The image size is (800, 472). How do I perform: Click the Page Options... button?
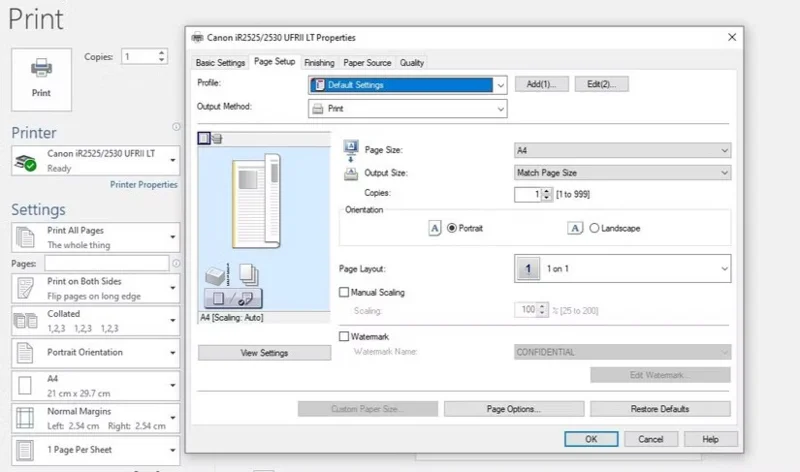[514, 409]
